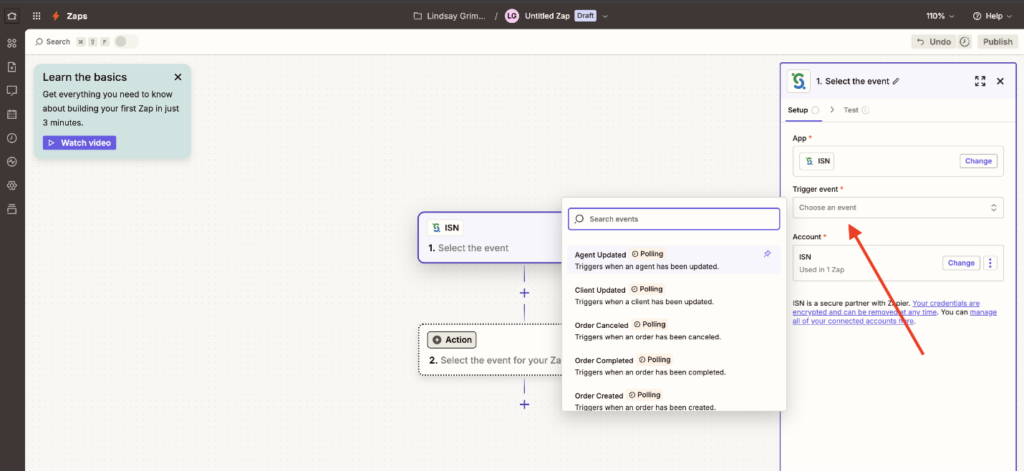
Task: Open the stacked layers sidebar icon
Action: pyautogui.click(x=12, y=209)
